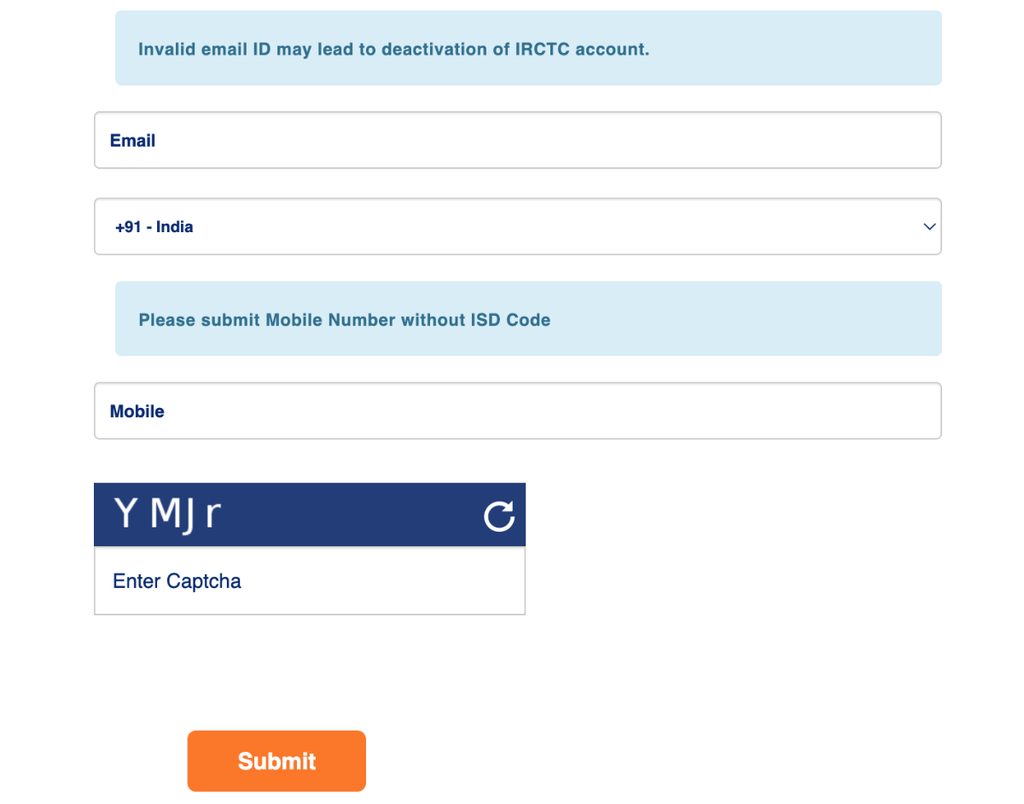1024x804 pixels.
Task: Click the Mobile placeholder label
Action: tap(137, 411)
